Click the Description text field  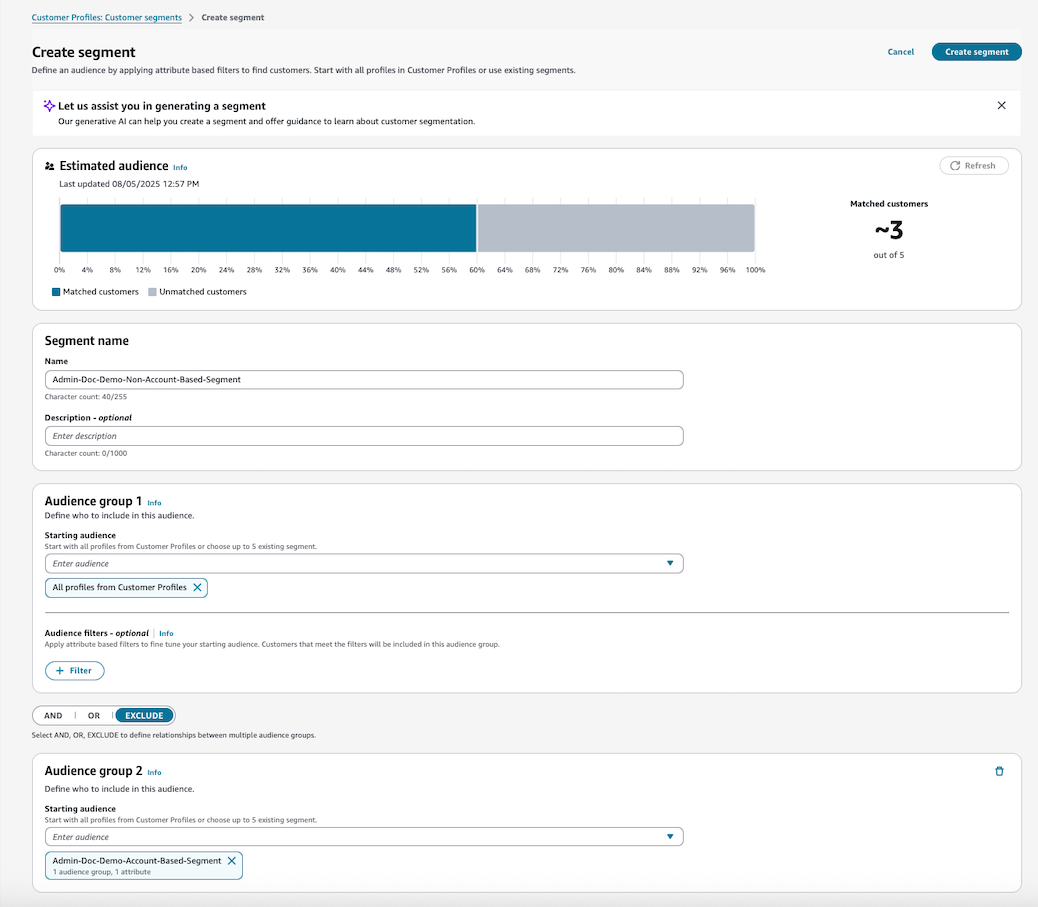[x=364, y=435]
